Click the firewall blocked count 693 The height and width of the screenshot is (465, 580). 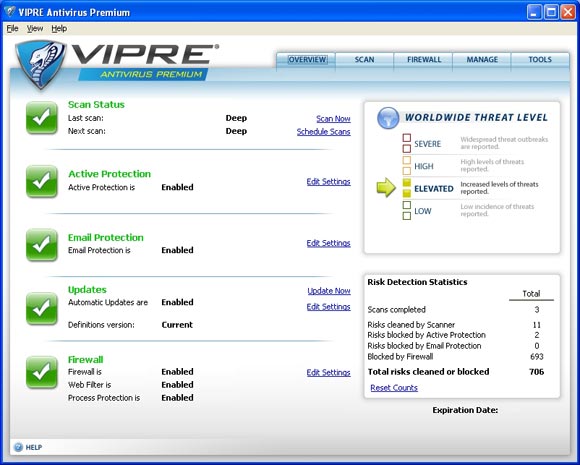(x=537, y=357)
